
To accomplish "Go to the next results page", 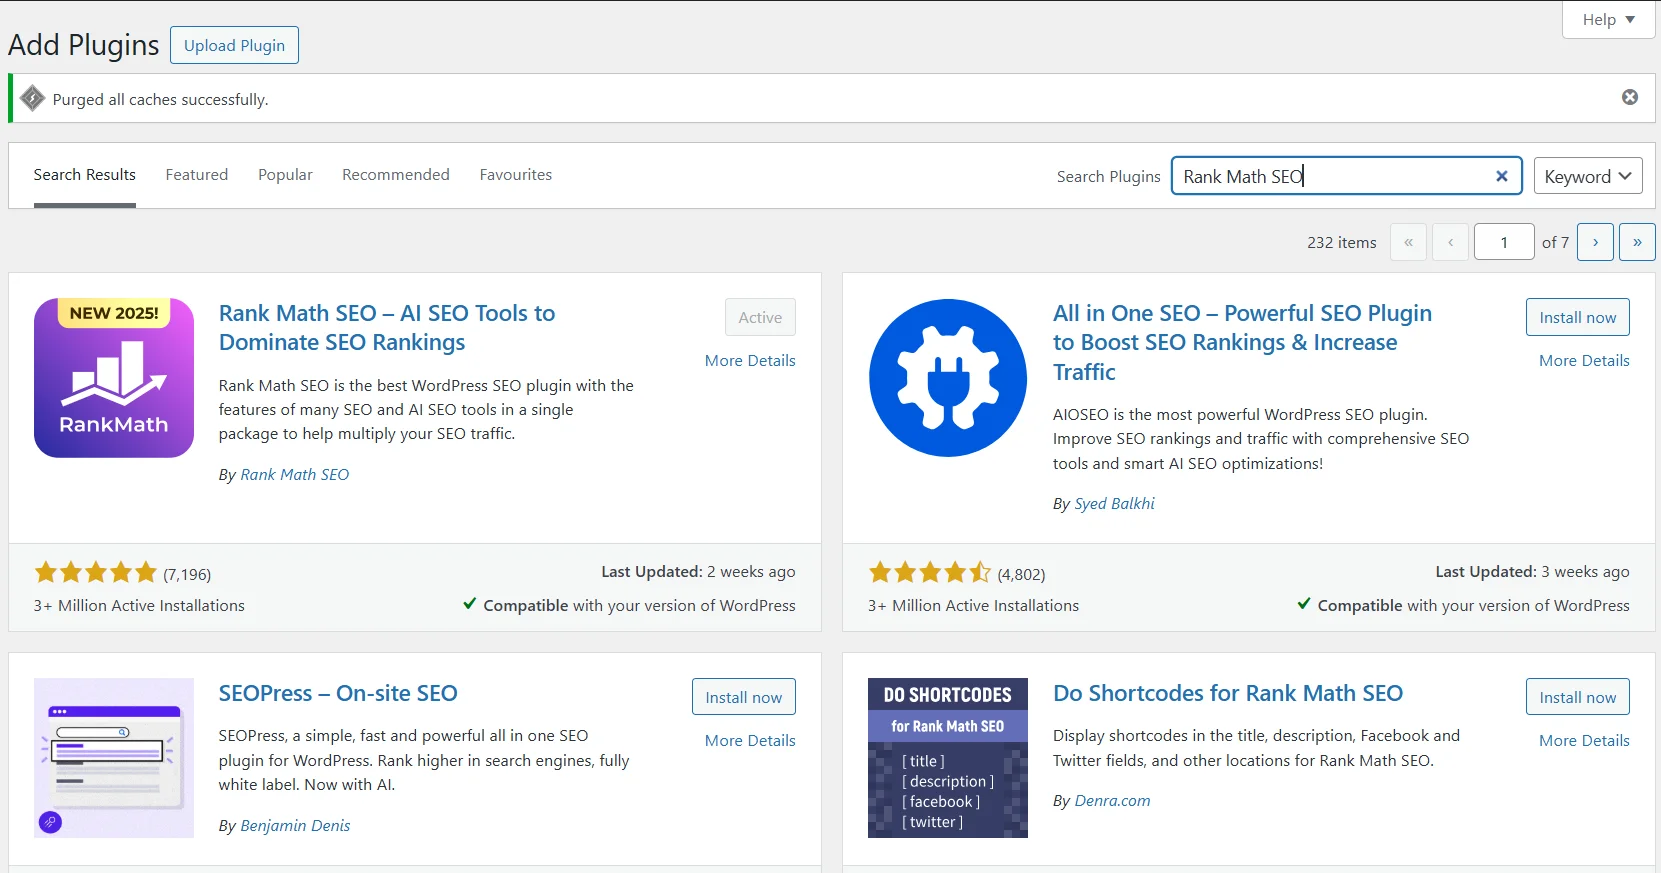I will pos(1595,242).
